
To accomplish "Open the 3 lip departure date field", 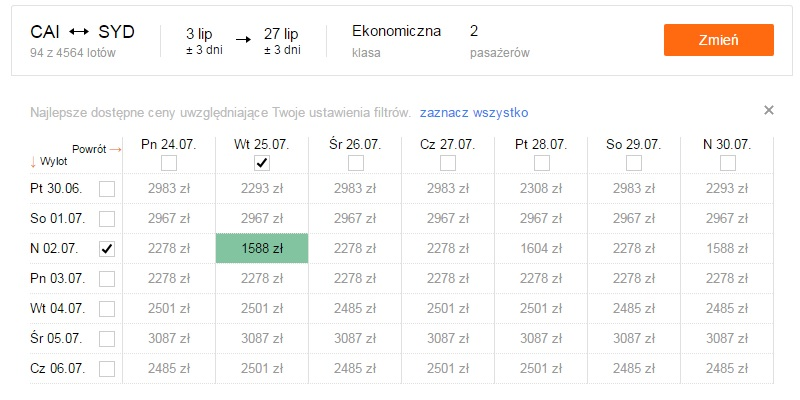I will pyautogui.click(x=204, y=41).
